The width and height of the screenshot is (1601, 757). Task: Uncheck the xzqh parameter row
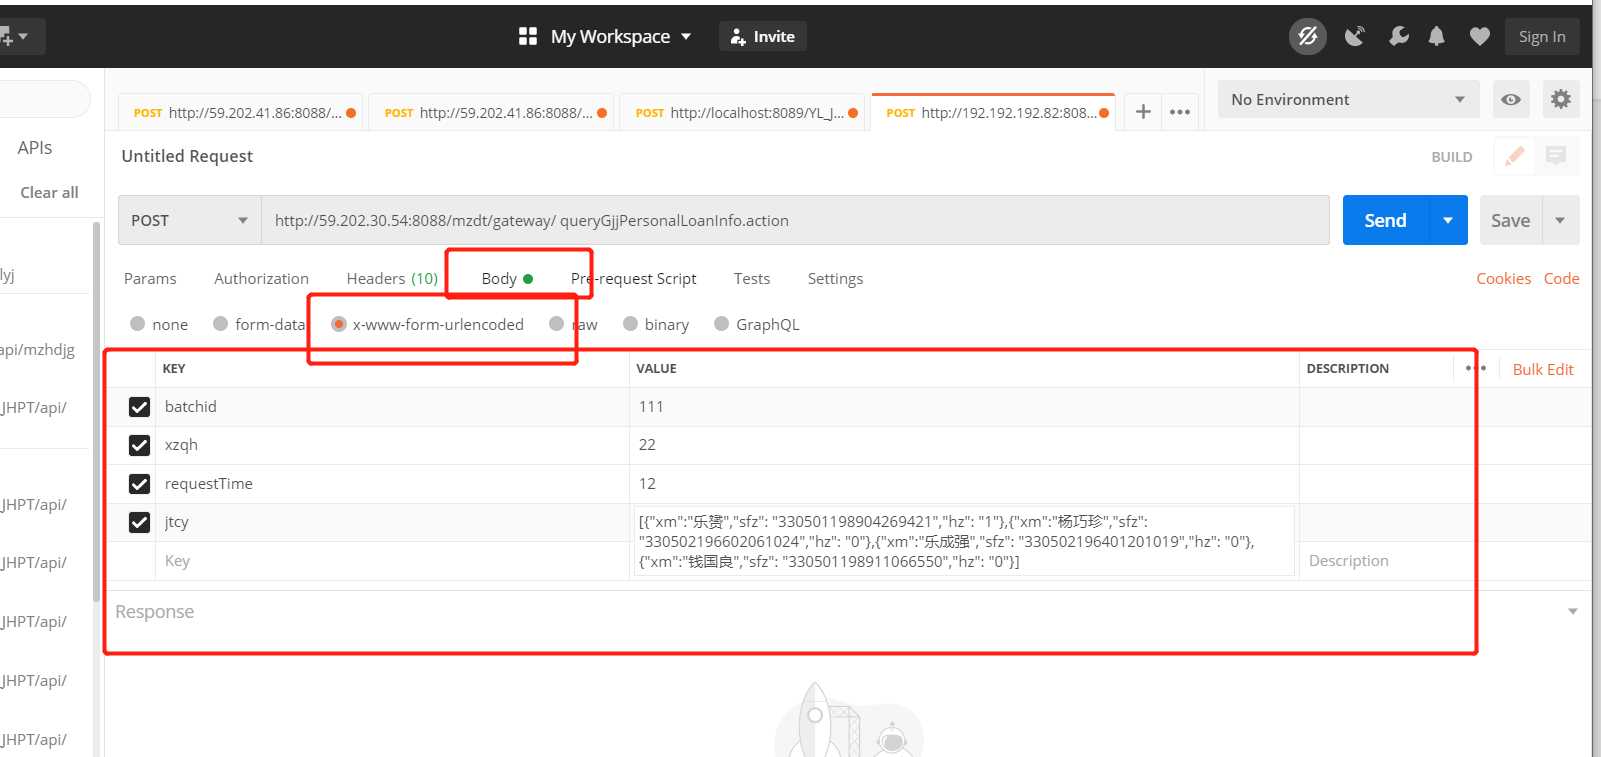139,445
